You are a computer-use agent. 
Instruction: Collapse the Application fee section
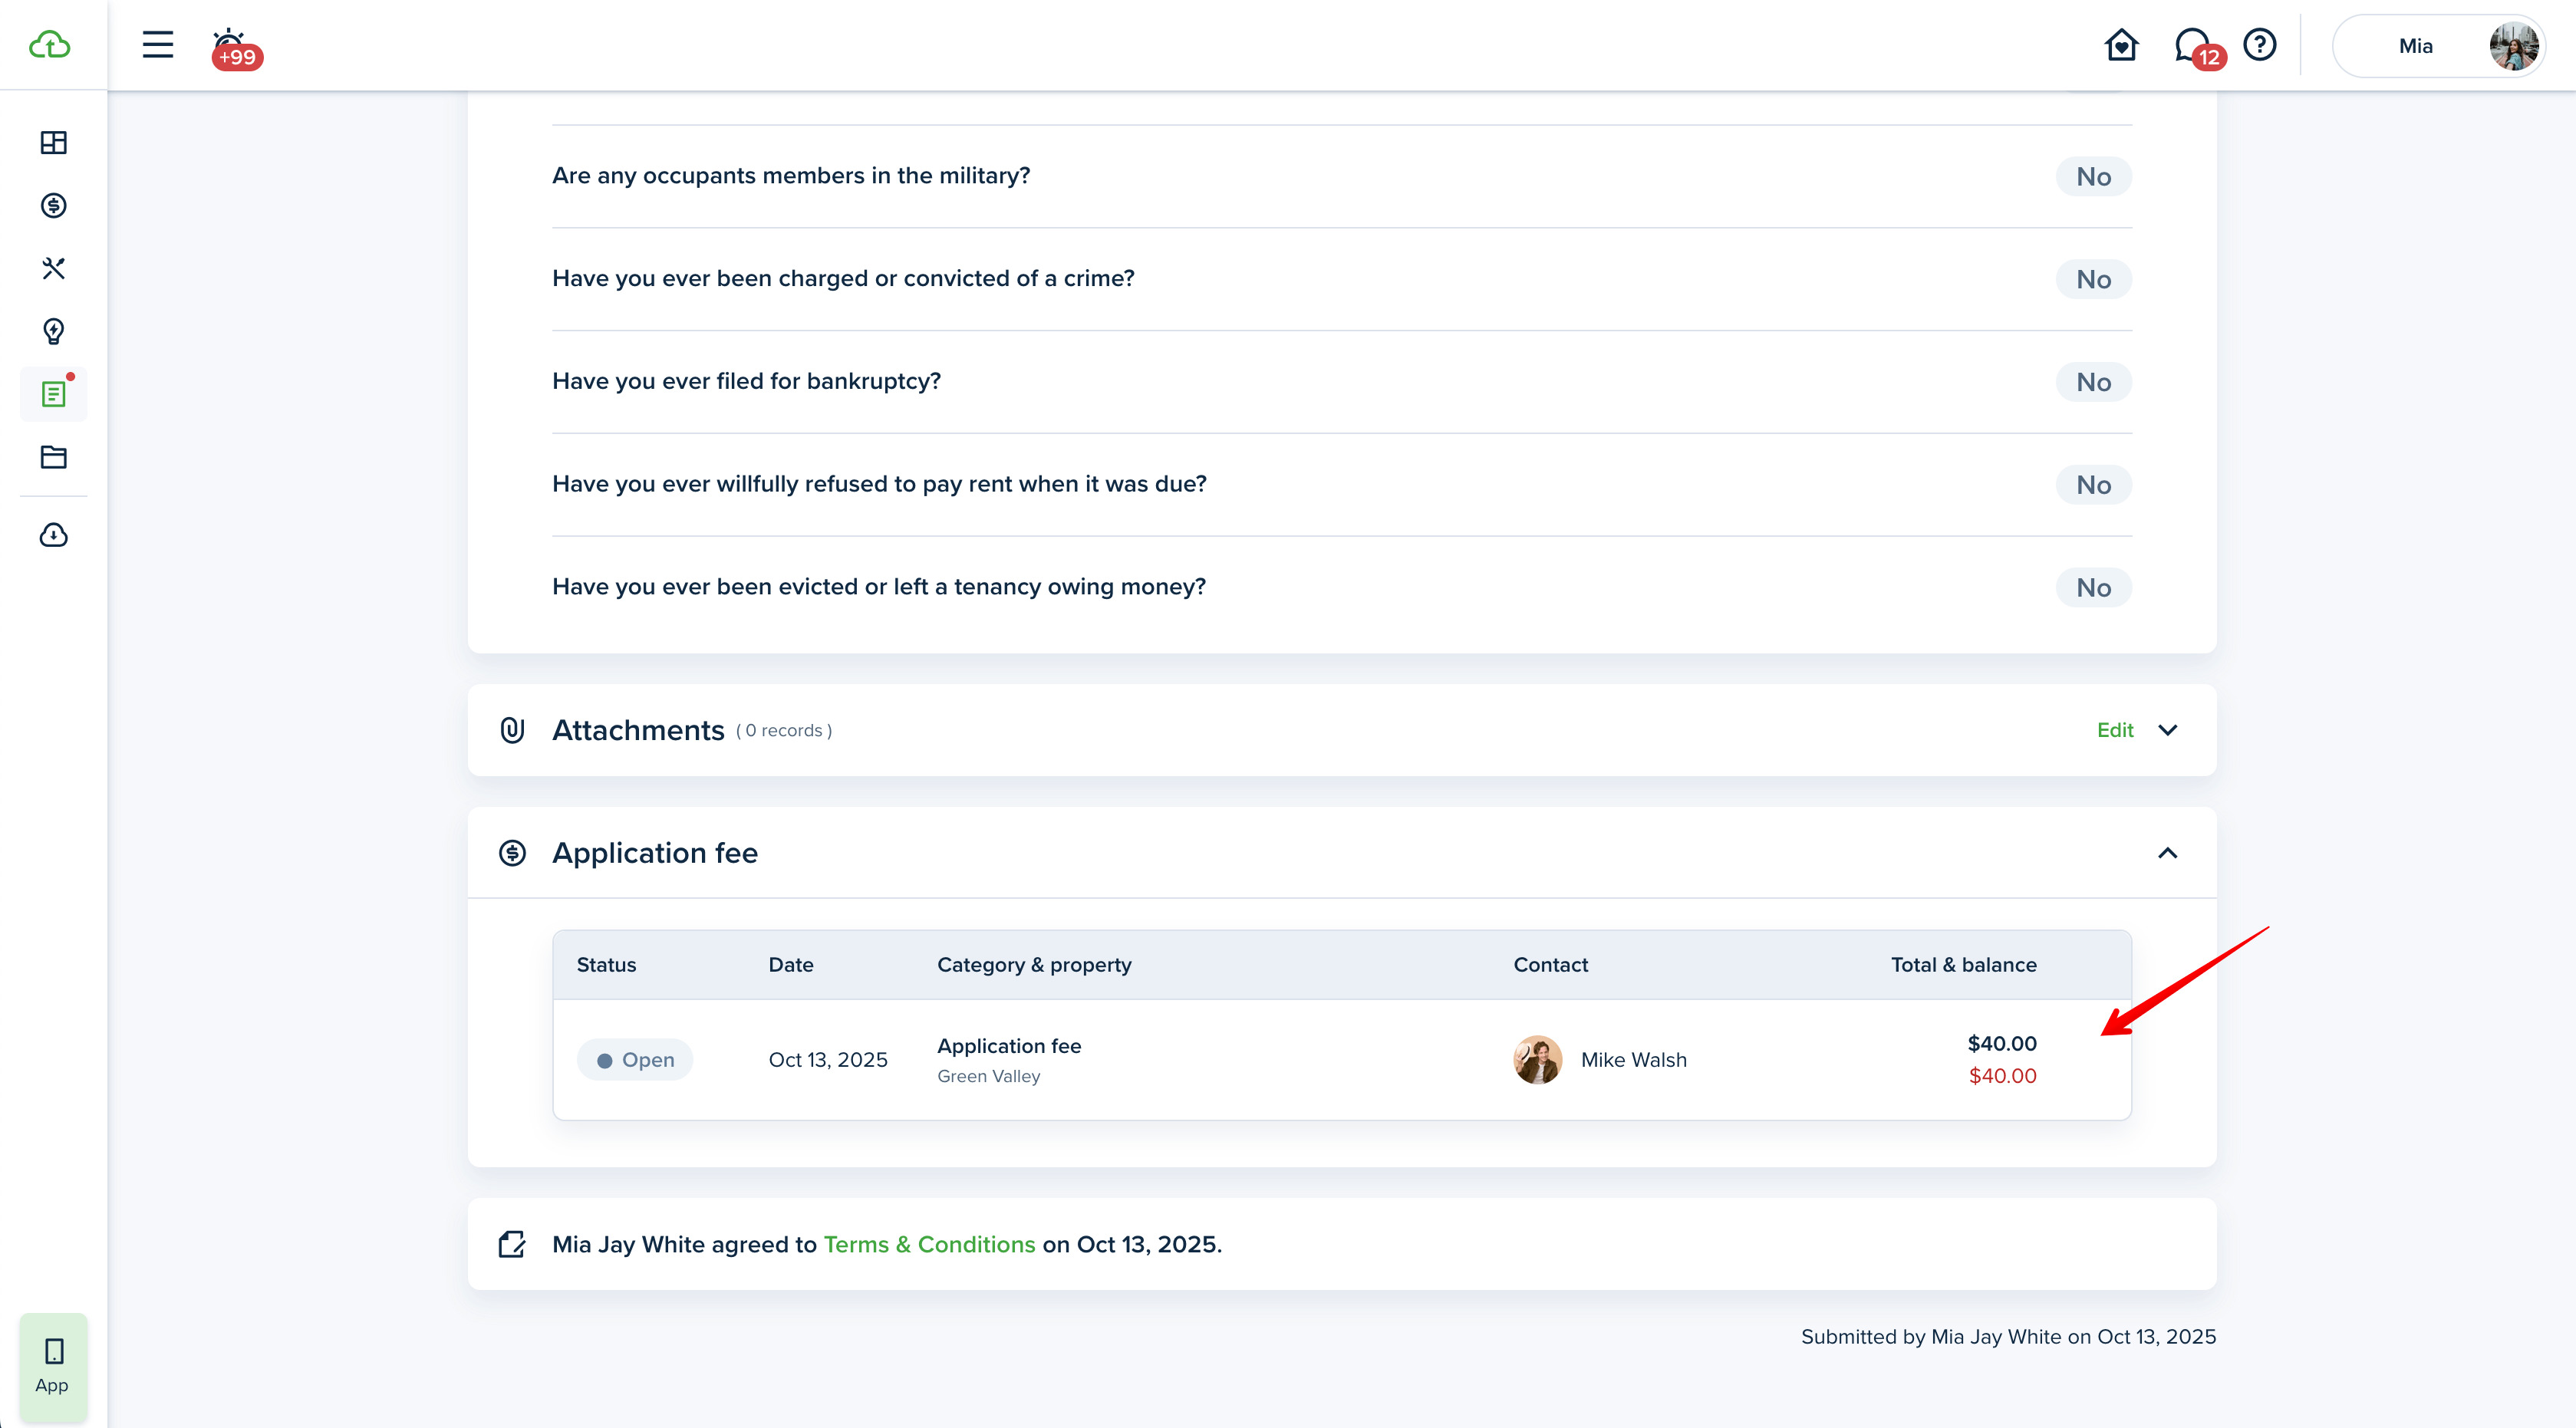click(x=2167, y=853)
